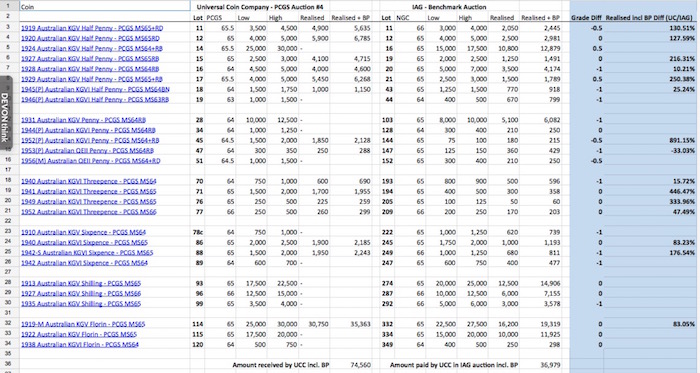Open 1940 Australian KGVI Sixpence link
Viewport: 700px width, 373px height.
coord(84,242)
